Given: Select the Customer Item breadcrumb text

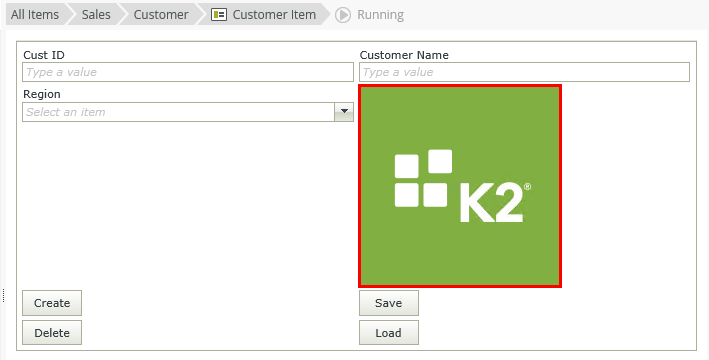Looking at the screenshot, I should [x=274, y=14].
